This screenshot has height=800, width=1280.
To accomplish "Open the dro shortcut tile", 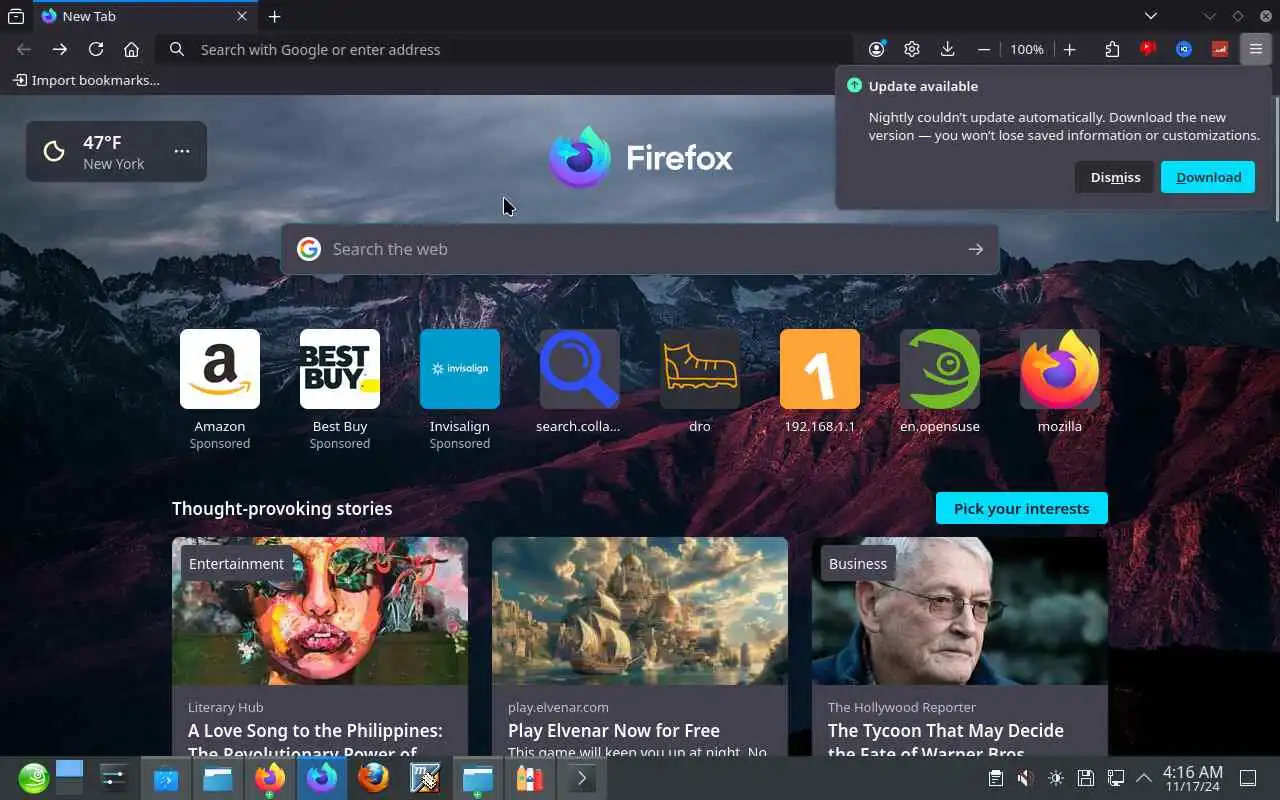I will point(700,381).
